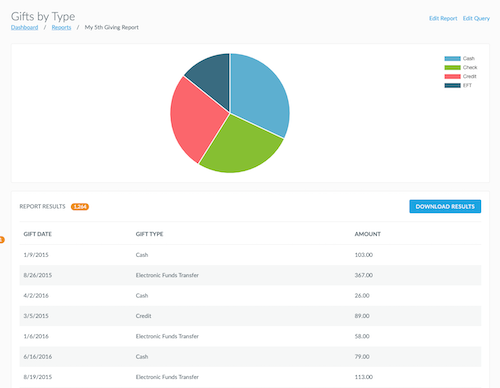Click the amount 103.00 cell
Screen dimensions: 500x388
(x=364, y=255)
